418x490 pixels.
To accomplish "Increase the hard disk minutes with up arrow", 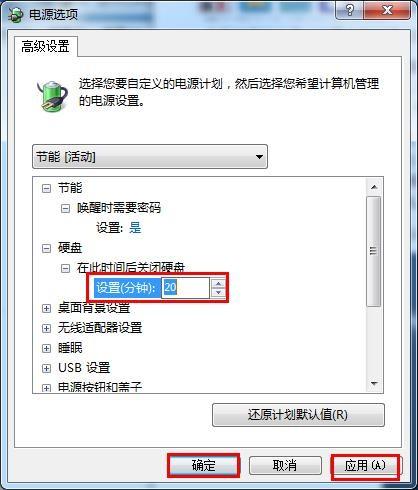I will pos(218,284).
